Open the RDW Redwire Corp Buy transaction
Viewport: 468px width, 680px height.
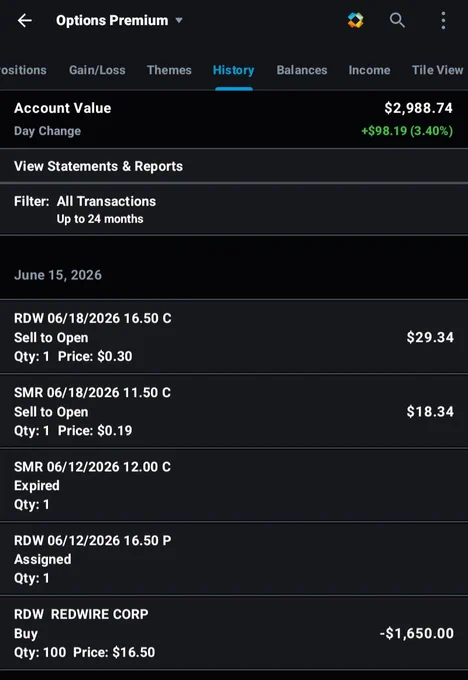tap(234, 633)
